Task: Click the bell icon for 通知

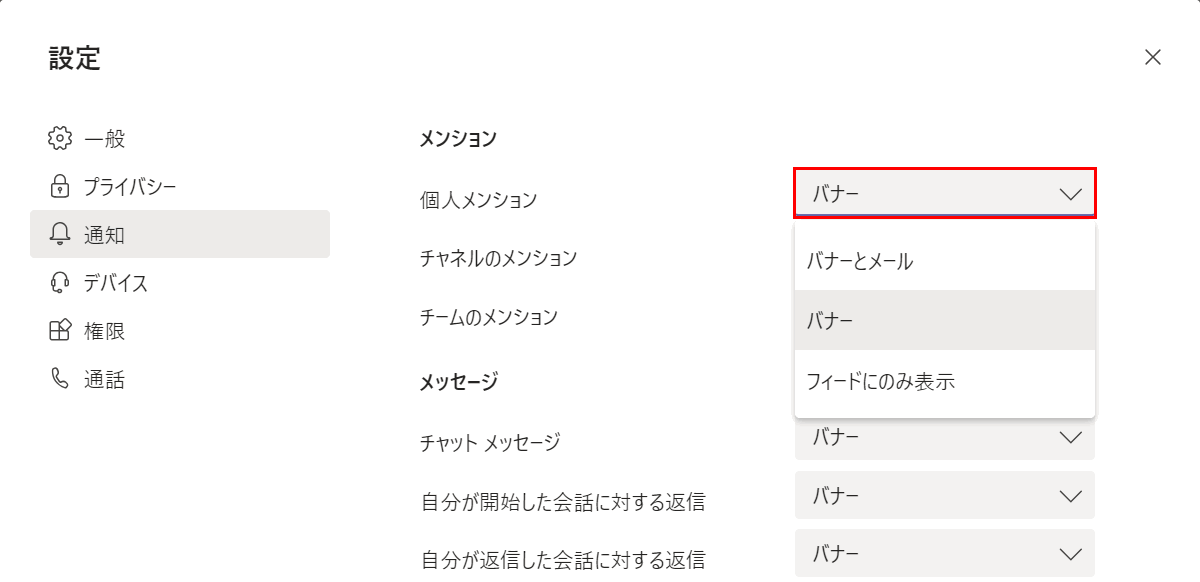Action: pyautogui.click(x=60, y=235)
